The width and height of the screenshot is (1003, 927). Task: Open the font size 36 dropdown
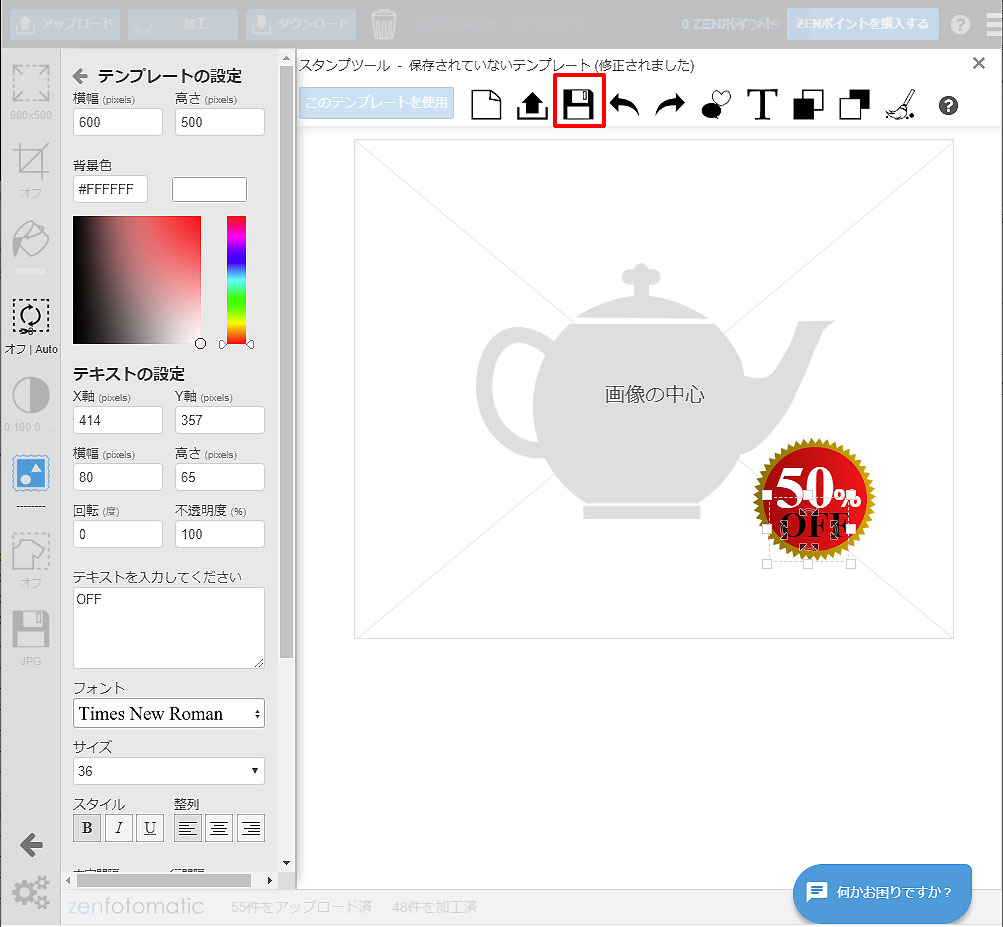169,771
